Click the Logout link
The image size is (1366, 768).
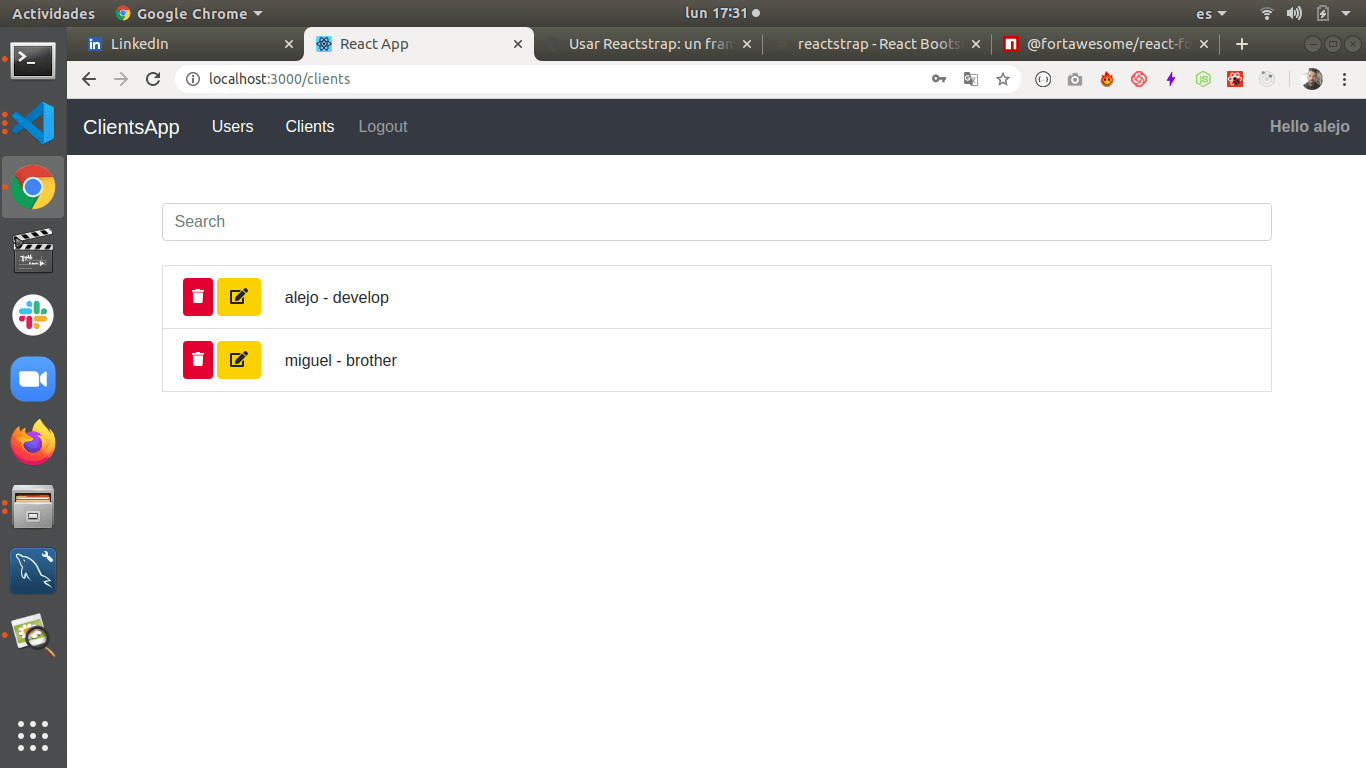click(383, 127)
